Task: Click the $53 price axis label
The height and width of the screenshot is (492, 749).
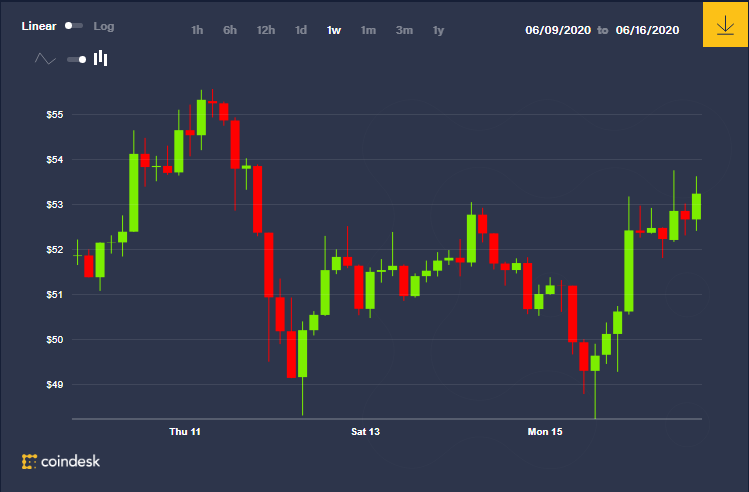Action: pyautogui.click(x=54, y=204)
